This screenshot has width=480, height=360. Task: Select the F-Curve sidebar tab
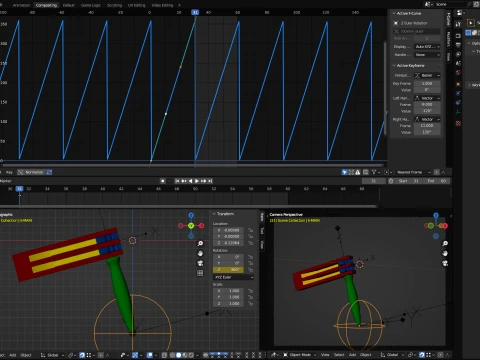pyautogui.click(x=449, y=19)
